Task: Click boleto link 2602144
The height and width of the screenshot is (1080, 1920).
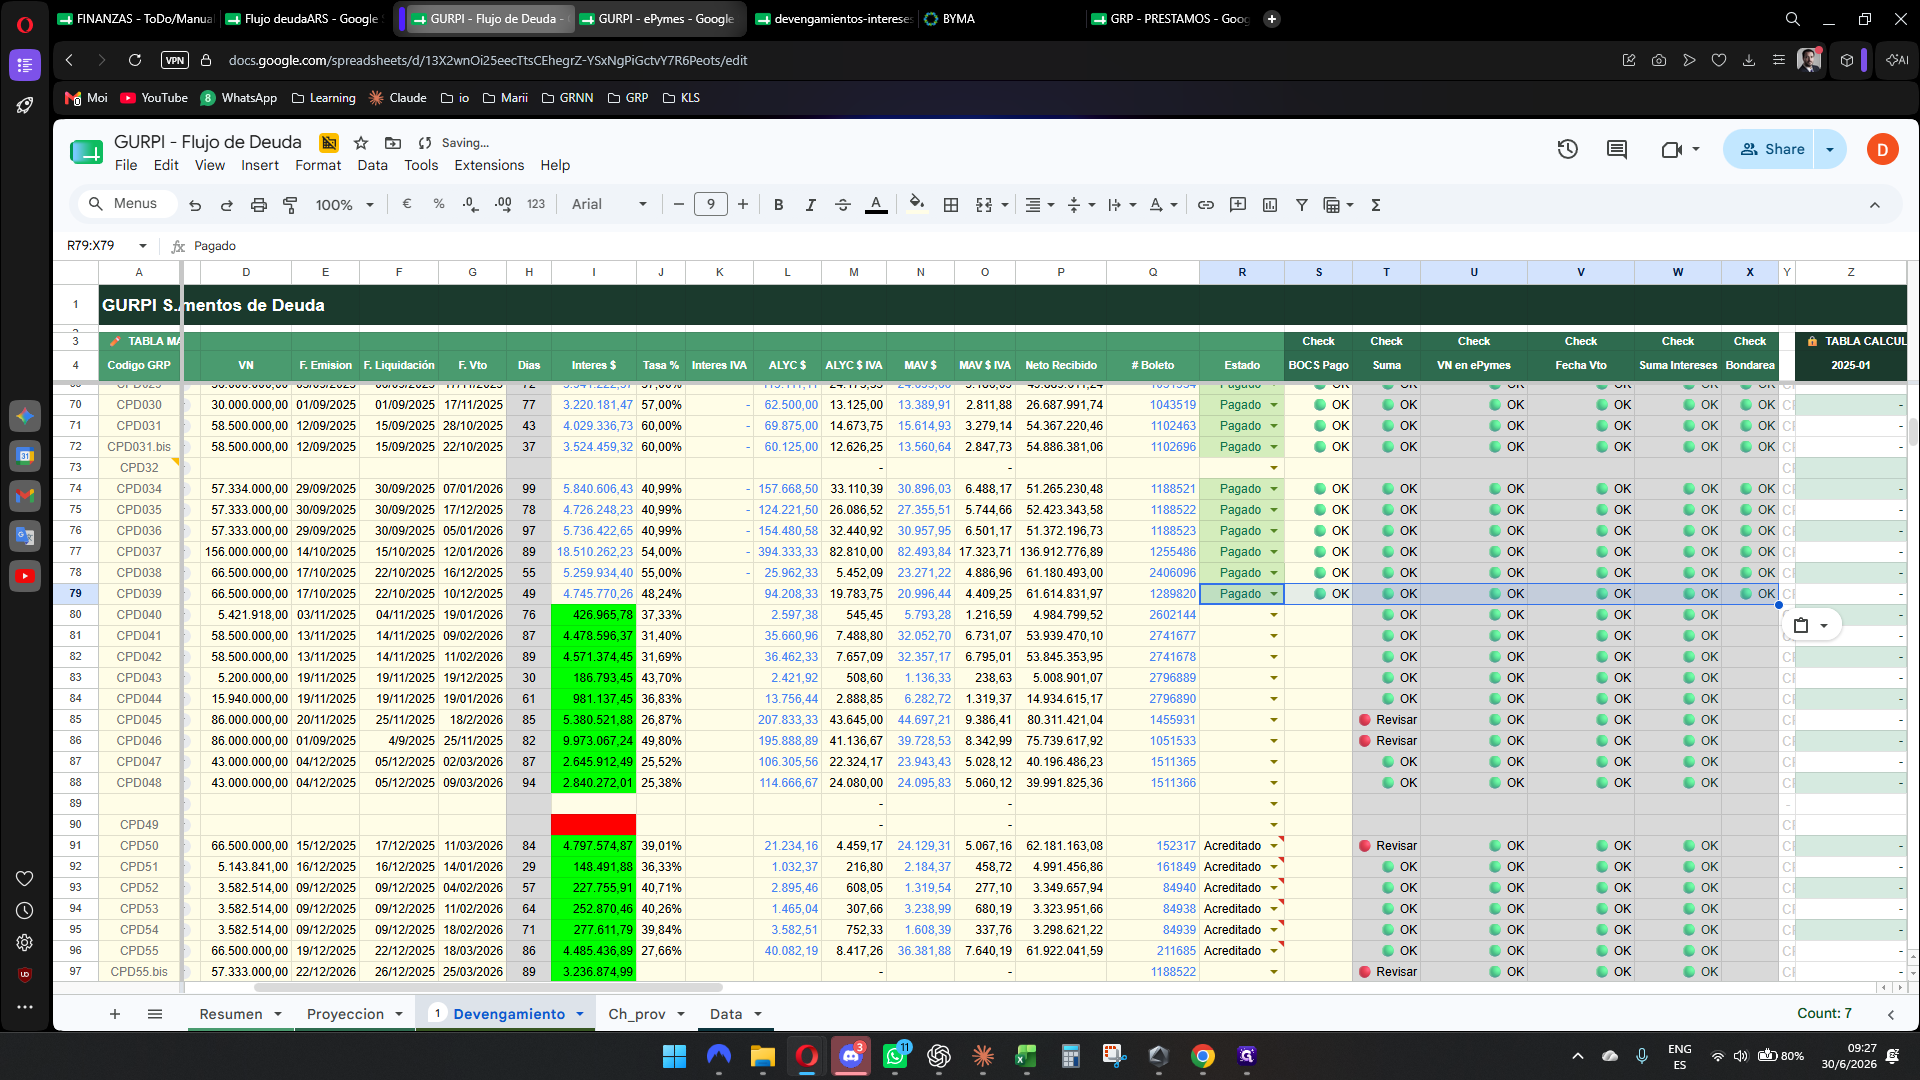Action: pos(1172,615)
